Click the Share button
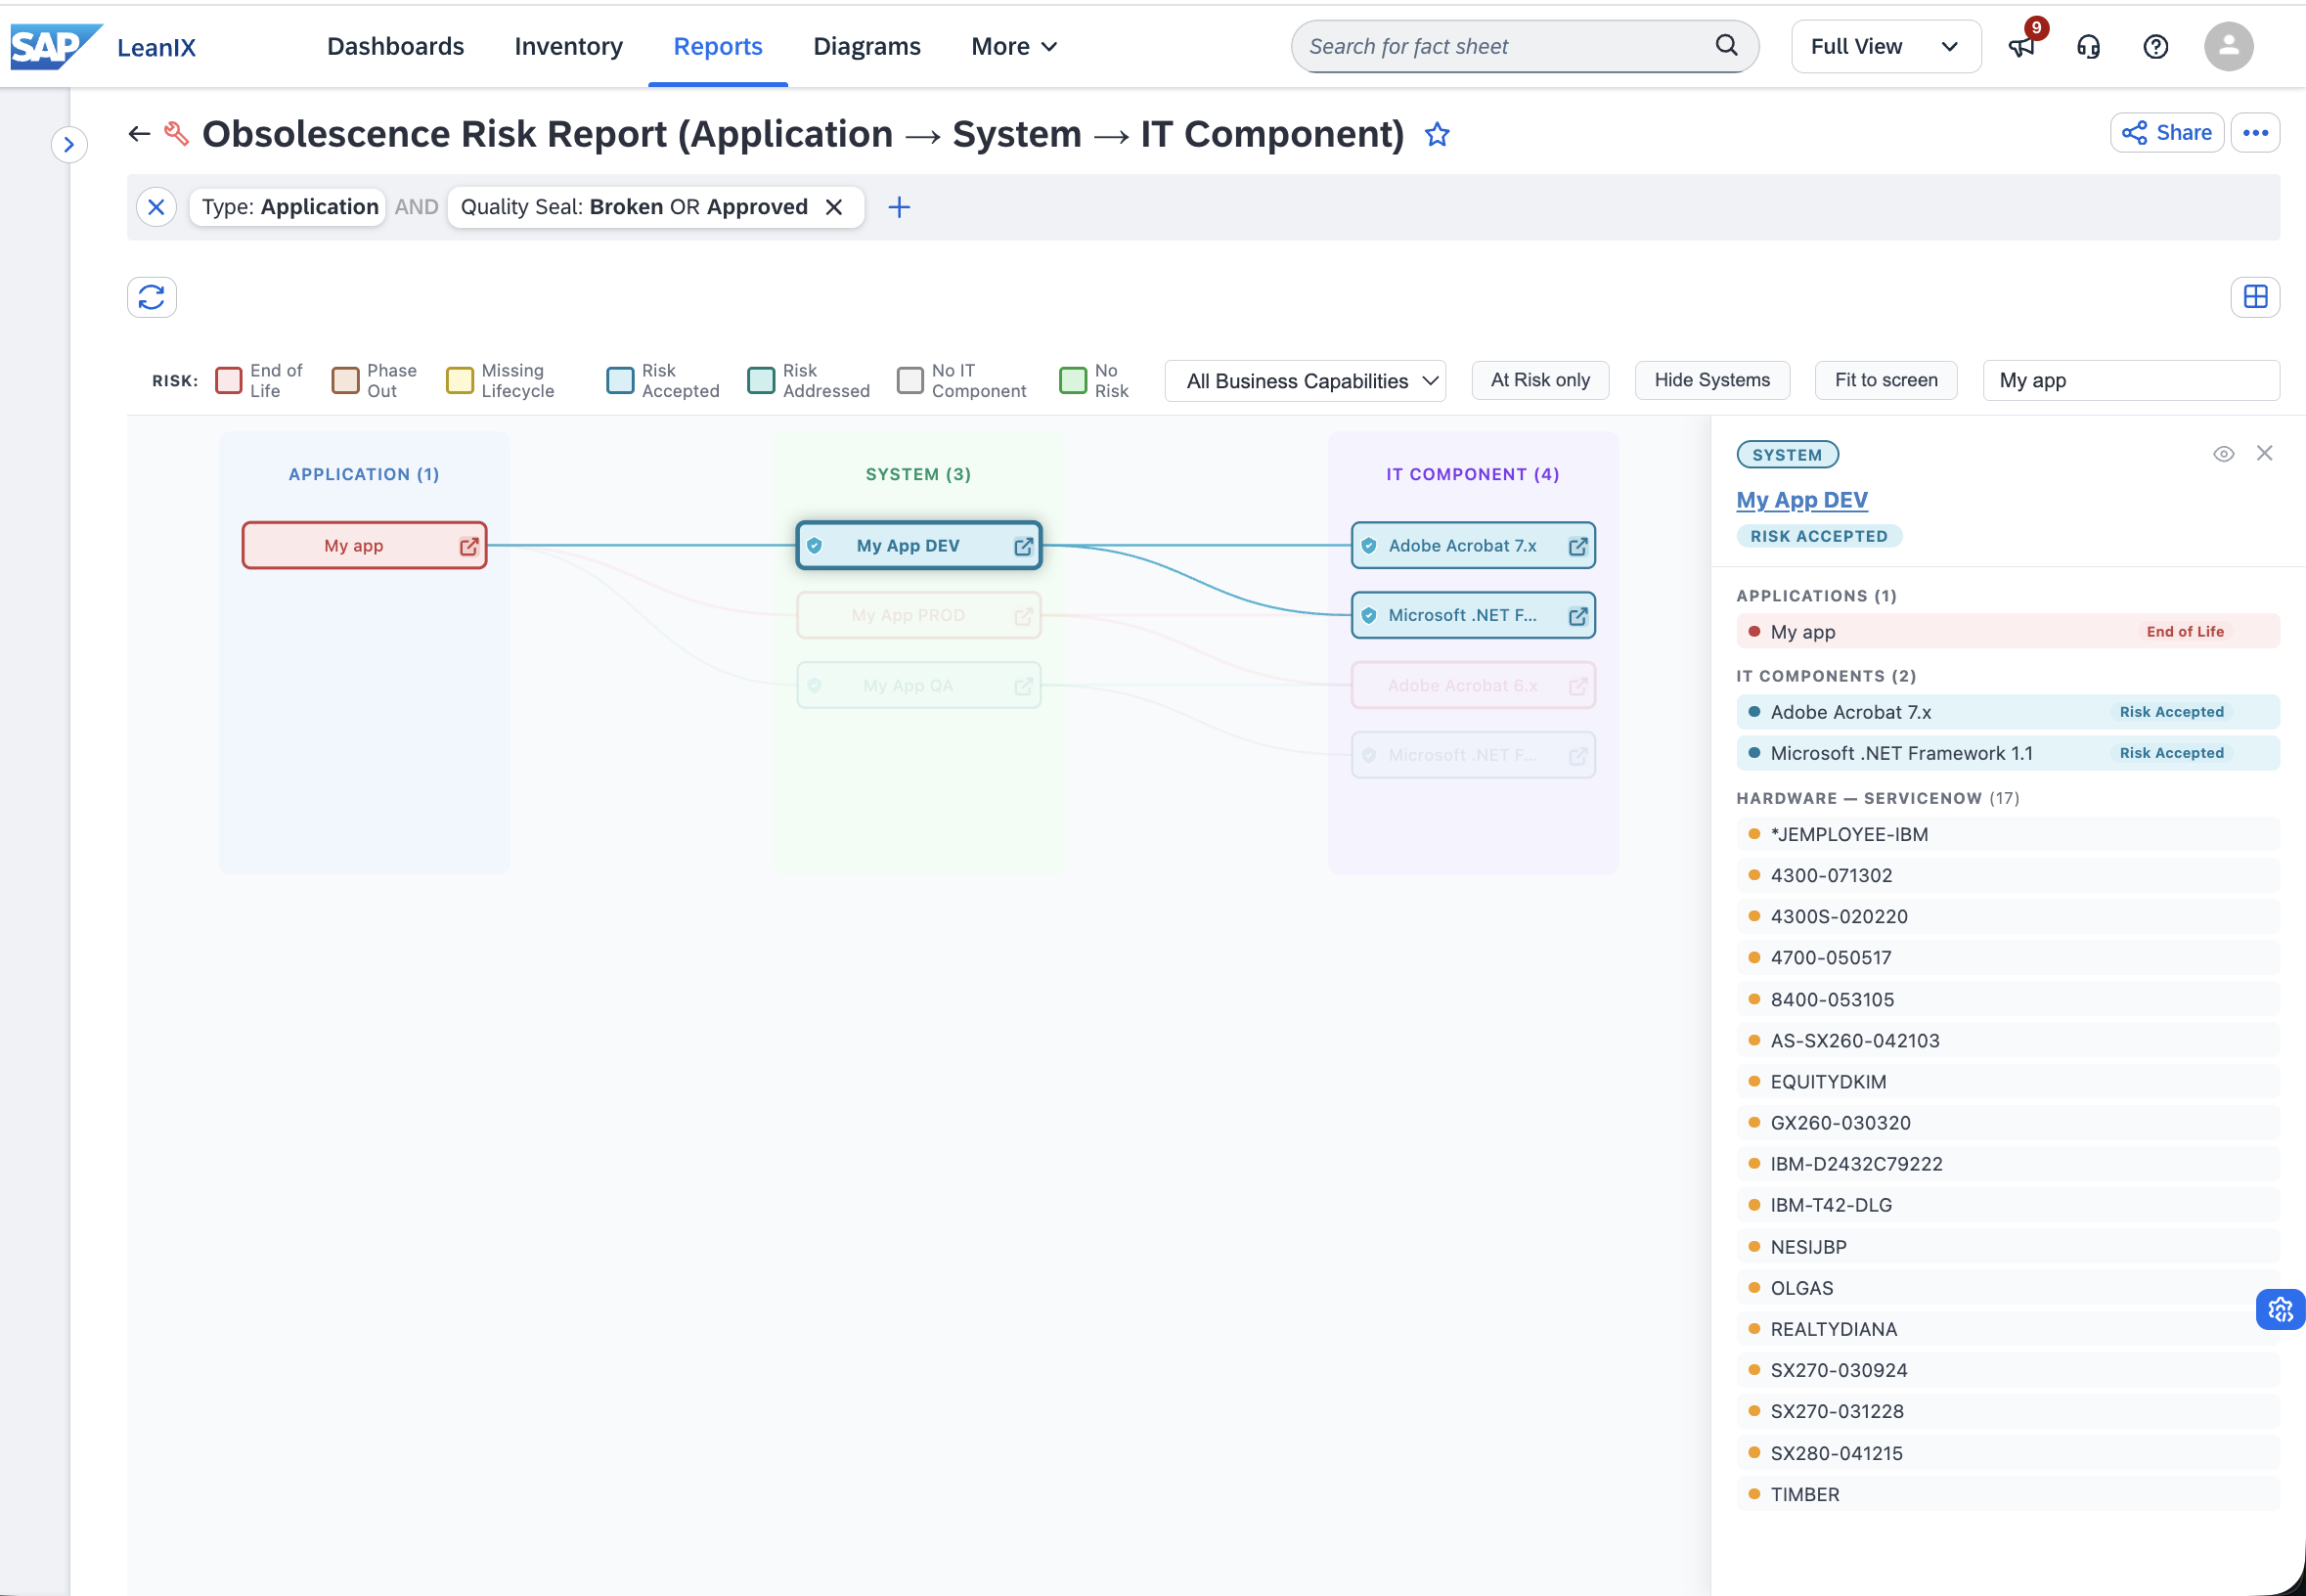2306x1596 pixels. (2167, 133)
